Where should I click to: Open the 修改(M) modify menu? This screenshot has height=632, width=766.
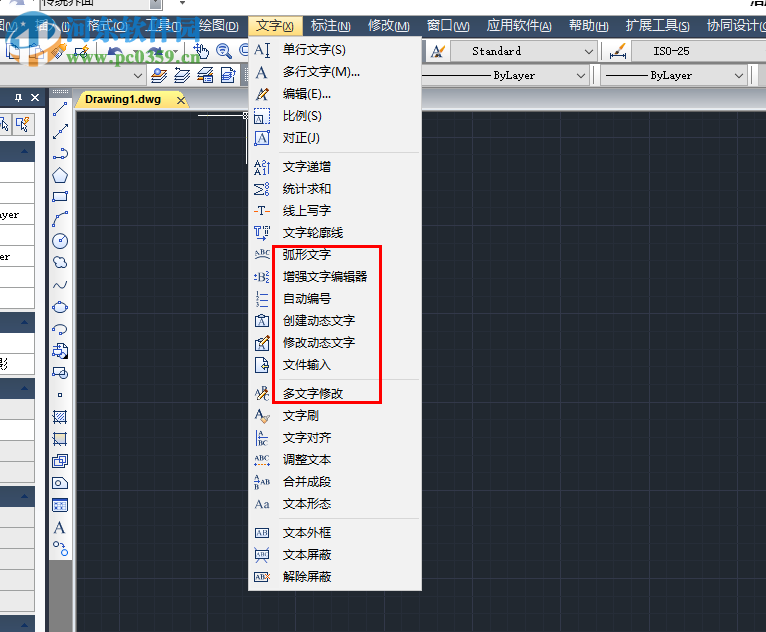[x=388, y=26]
